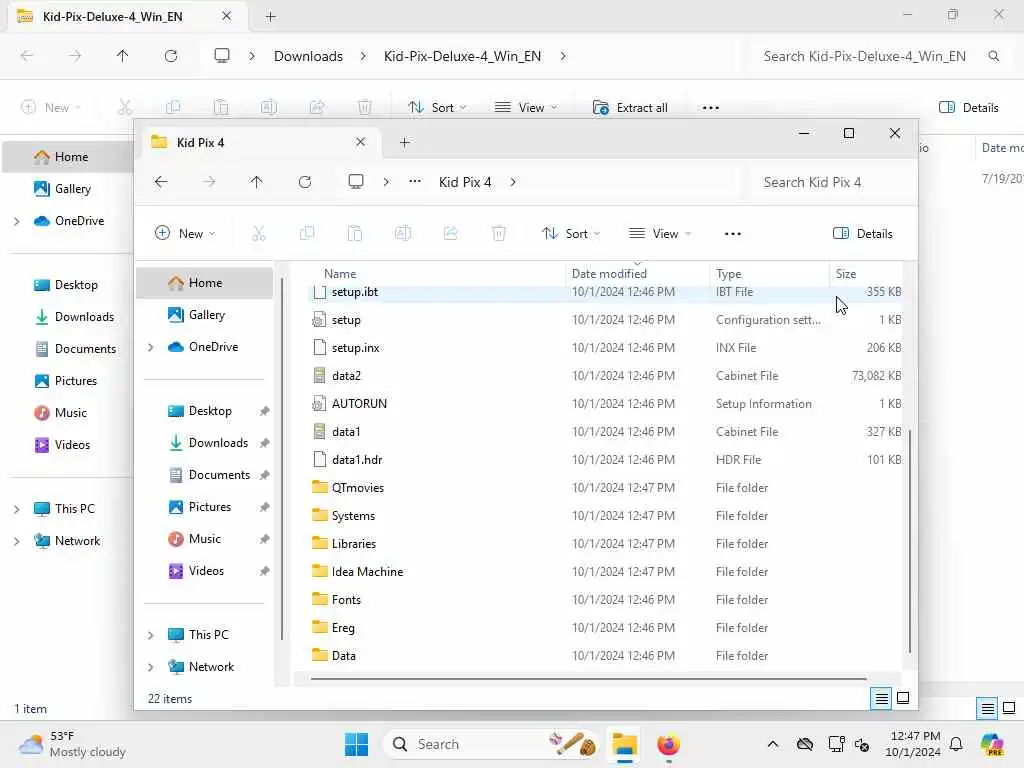1024x768 pixels.
Task: Open notifications bell in taskbar
Action: click(x=956, y=744)
